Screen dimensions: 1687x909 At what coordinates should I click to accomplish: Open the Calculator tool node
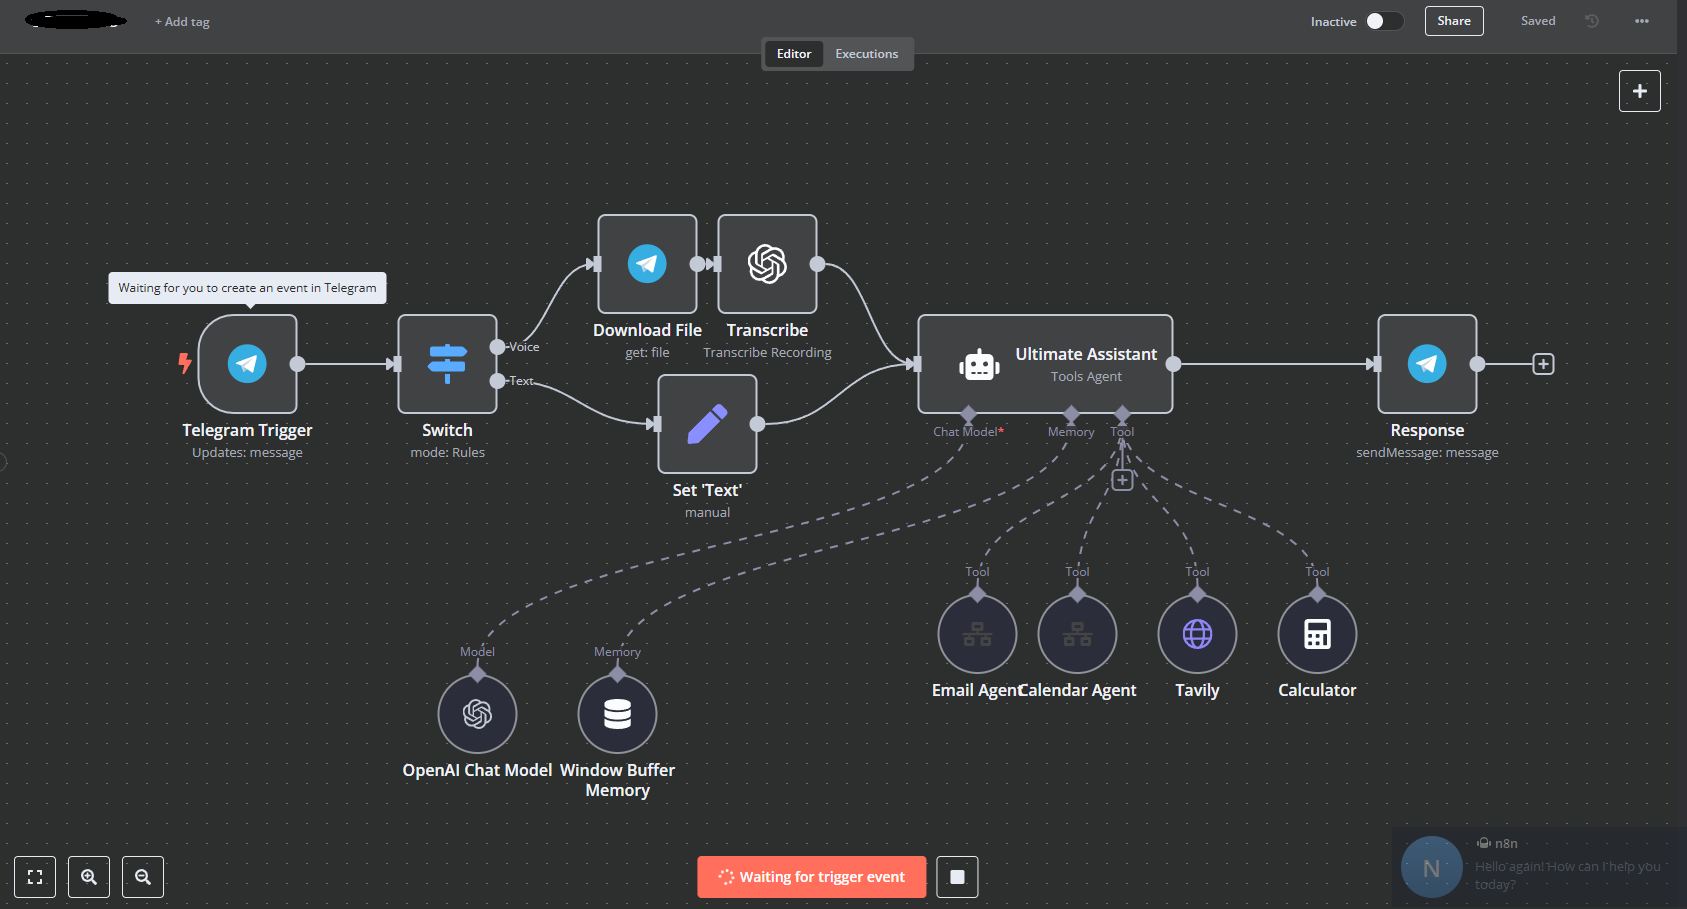click(1317, 634)
